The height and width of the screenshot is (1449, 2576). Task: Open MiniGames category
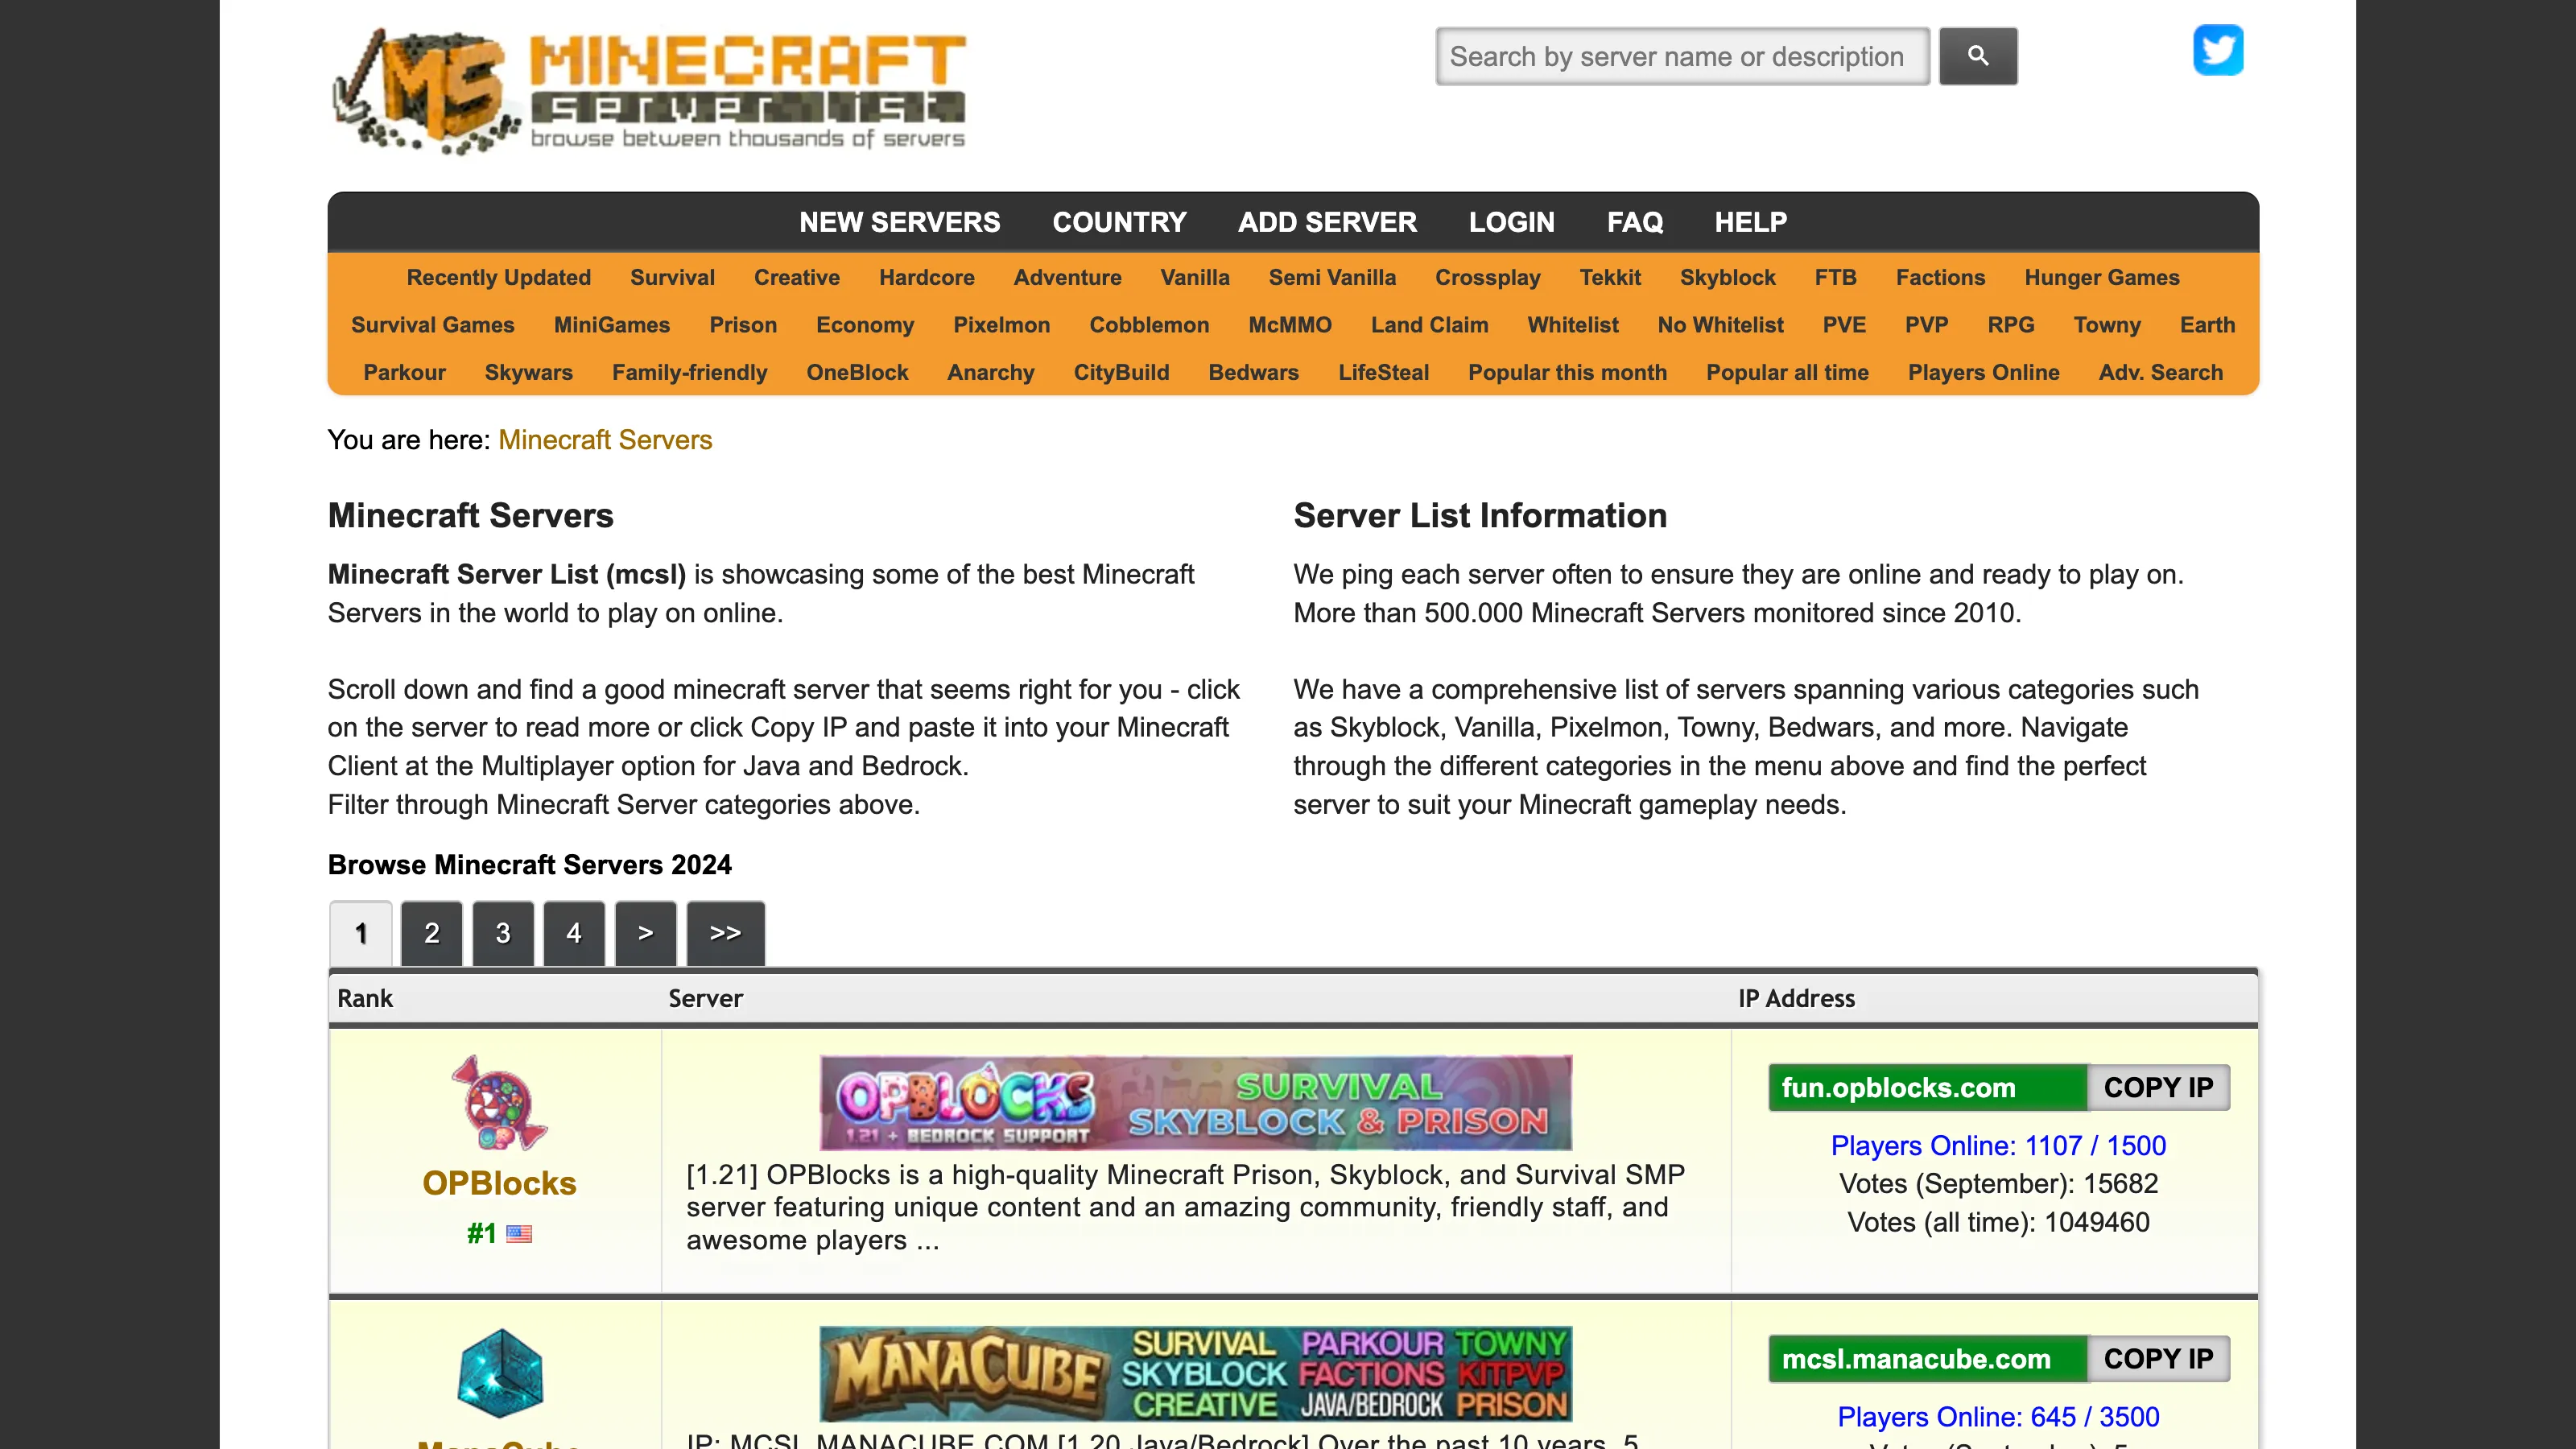(x=611, y=325)
